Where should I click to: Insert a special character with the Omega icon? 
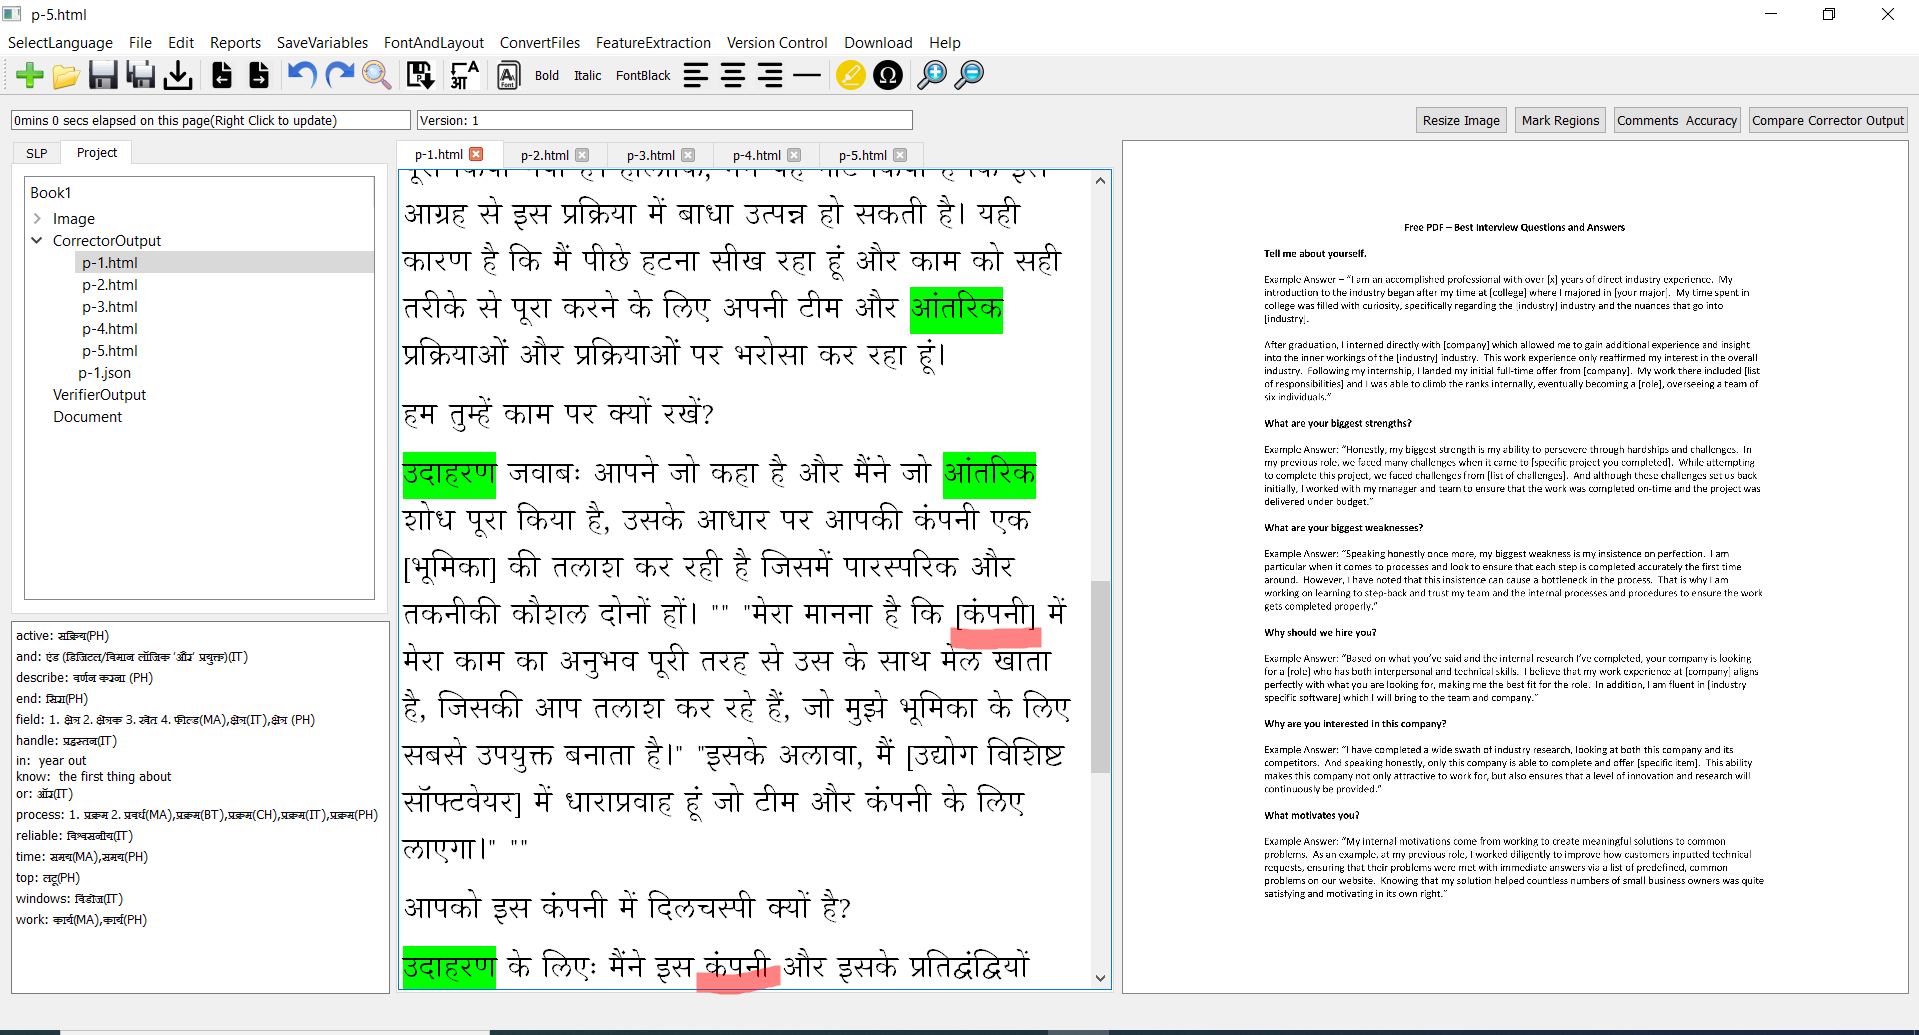(887, 74)
